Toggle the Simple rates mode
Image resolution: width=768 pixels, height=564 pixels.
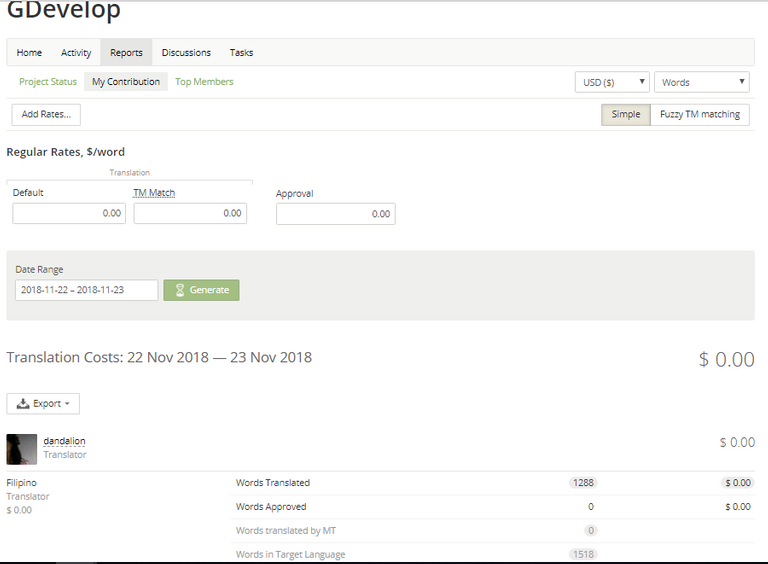[626, 114]
